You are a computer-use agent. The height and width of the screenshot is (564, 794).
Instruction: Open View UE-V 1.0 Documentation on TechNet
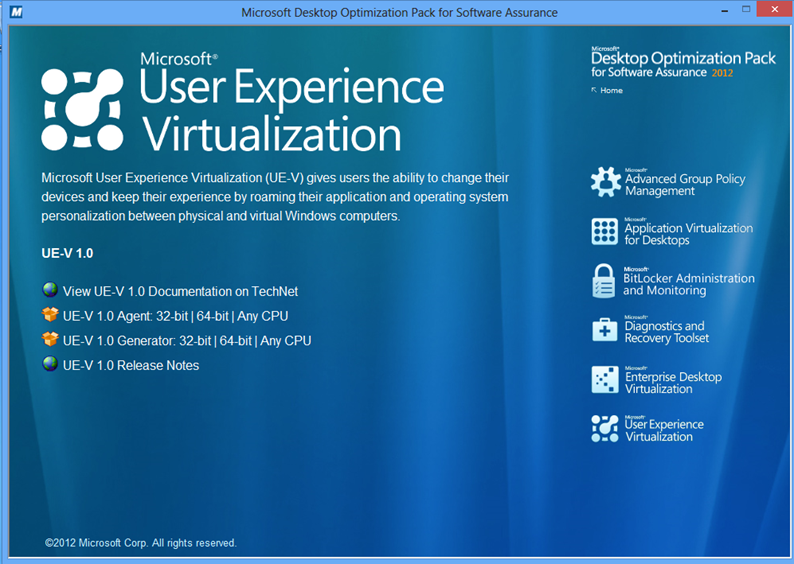180,292
